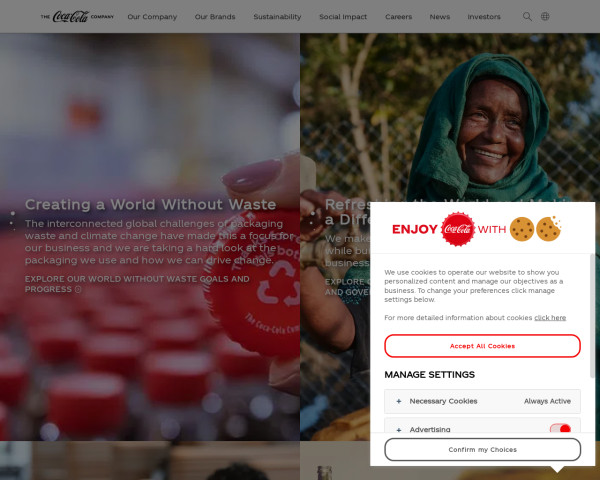
Task: Click the Careers navigation item
Action: 398,17
